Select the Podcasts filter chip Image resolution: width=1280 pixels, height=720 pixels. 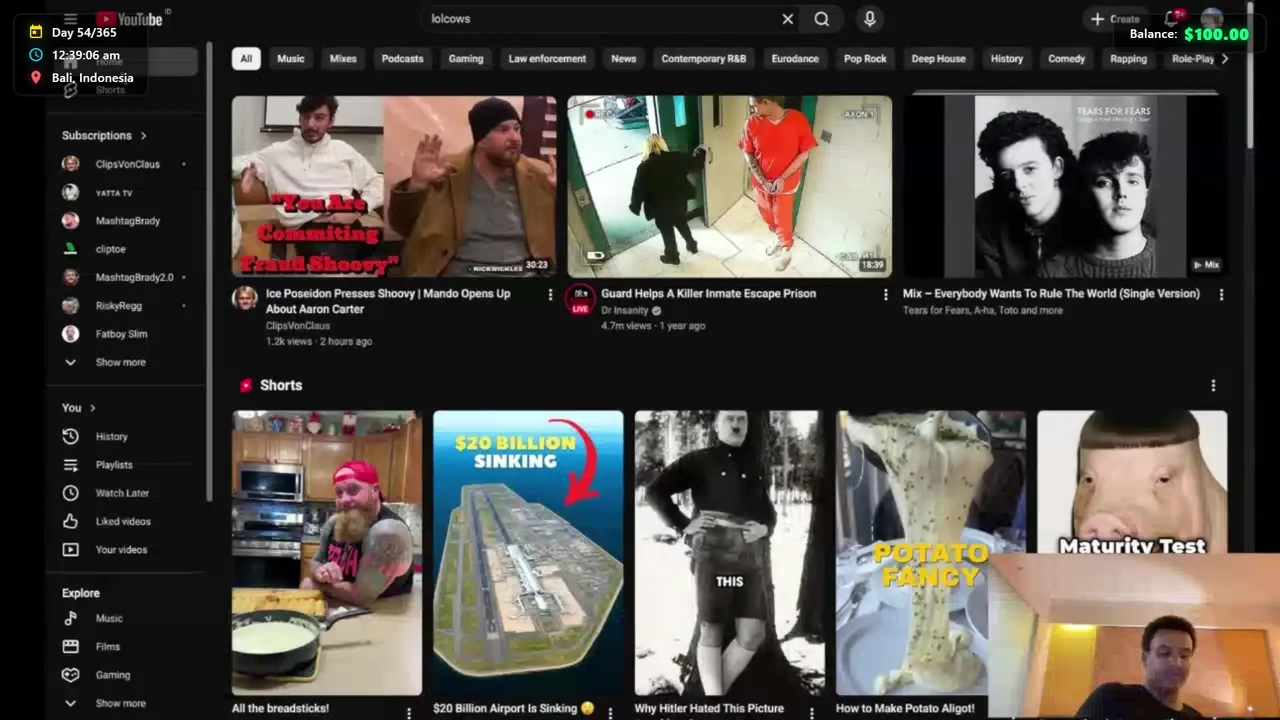[402, 59]
